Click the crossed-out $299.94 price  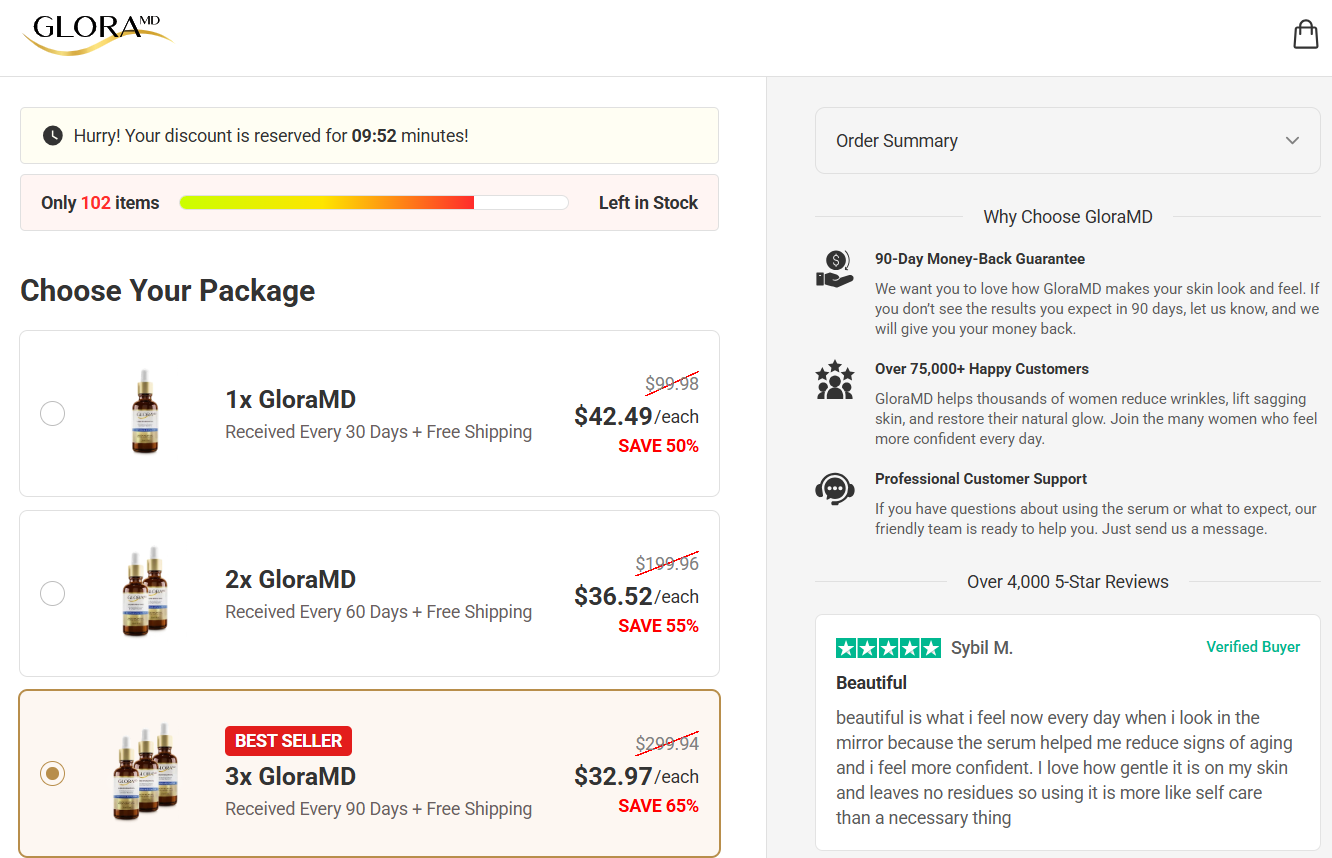667,743
